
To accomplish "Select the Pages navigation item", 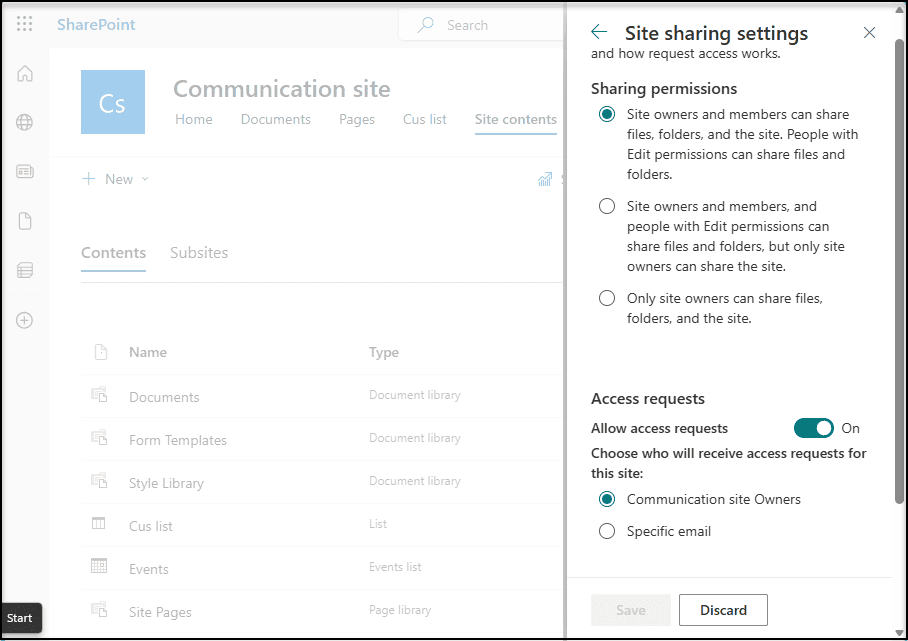I will [356, 119].
